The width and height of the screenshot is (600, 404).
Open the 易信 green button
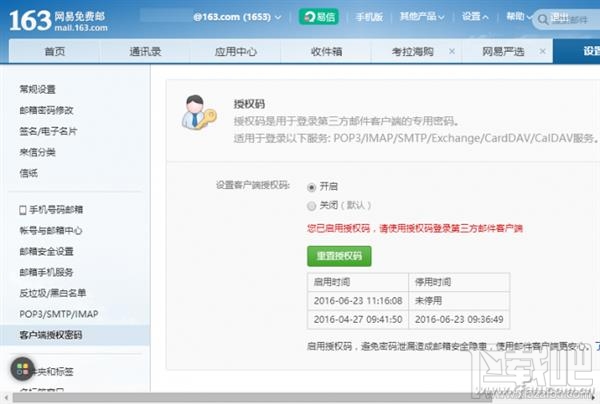[319, 17]
